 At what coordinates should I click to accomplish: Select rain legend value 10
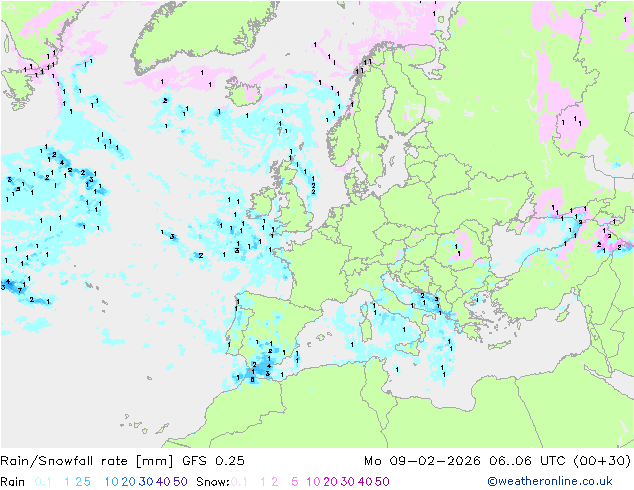click(112, 482)
